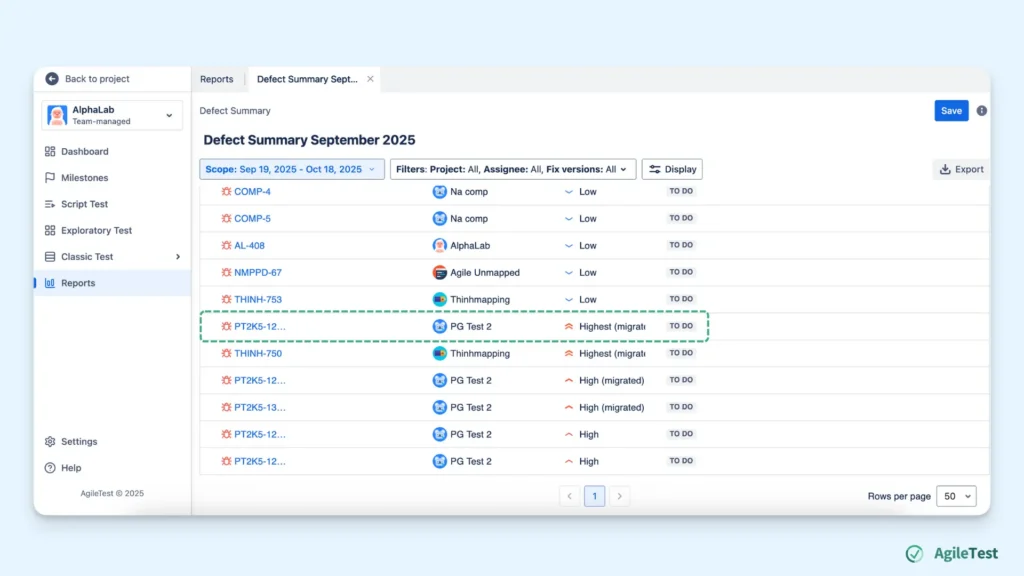Open the Filters dropdown

(512, 169)
